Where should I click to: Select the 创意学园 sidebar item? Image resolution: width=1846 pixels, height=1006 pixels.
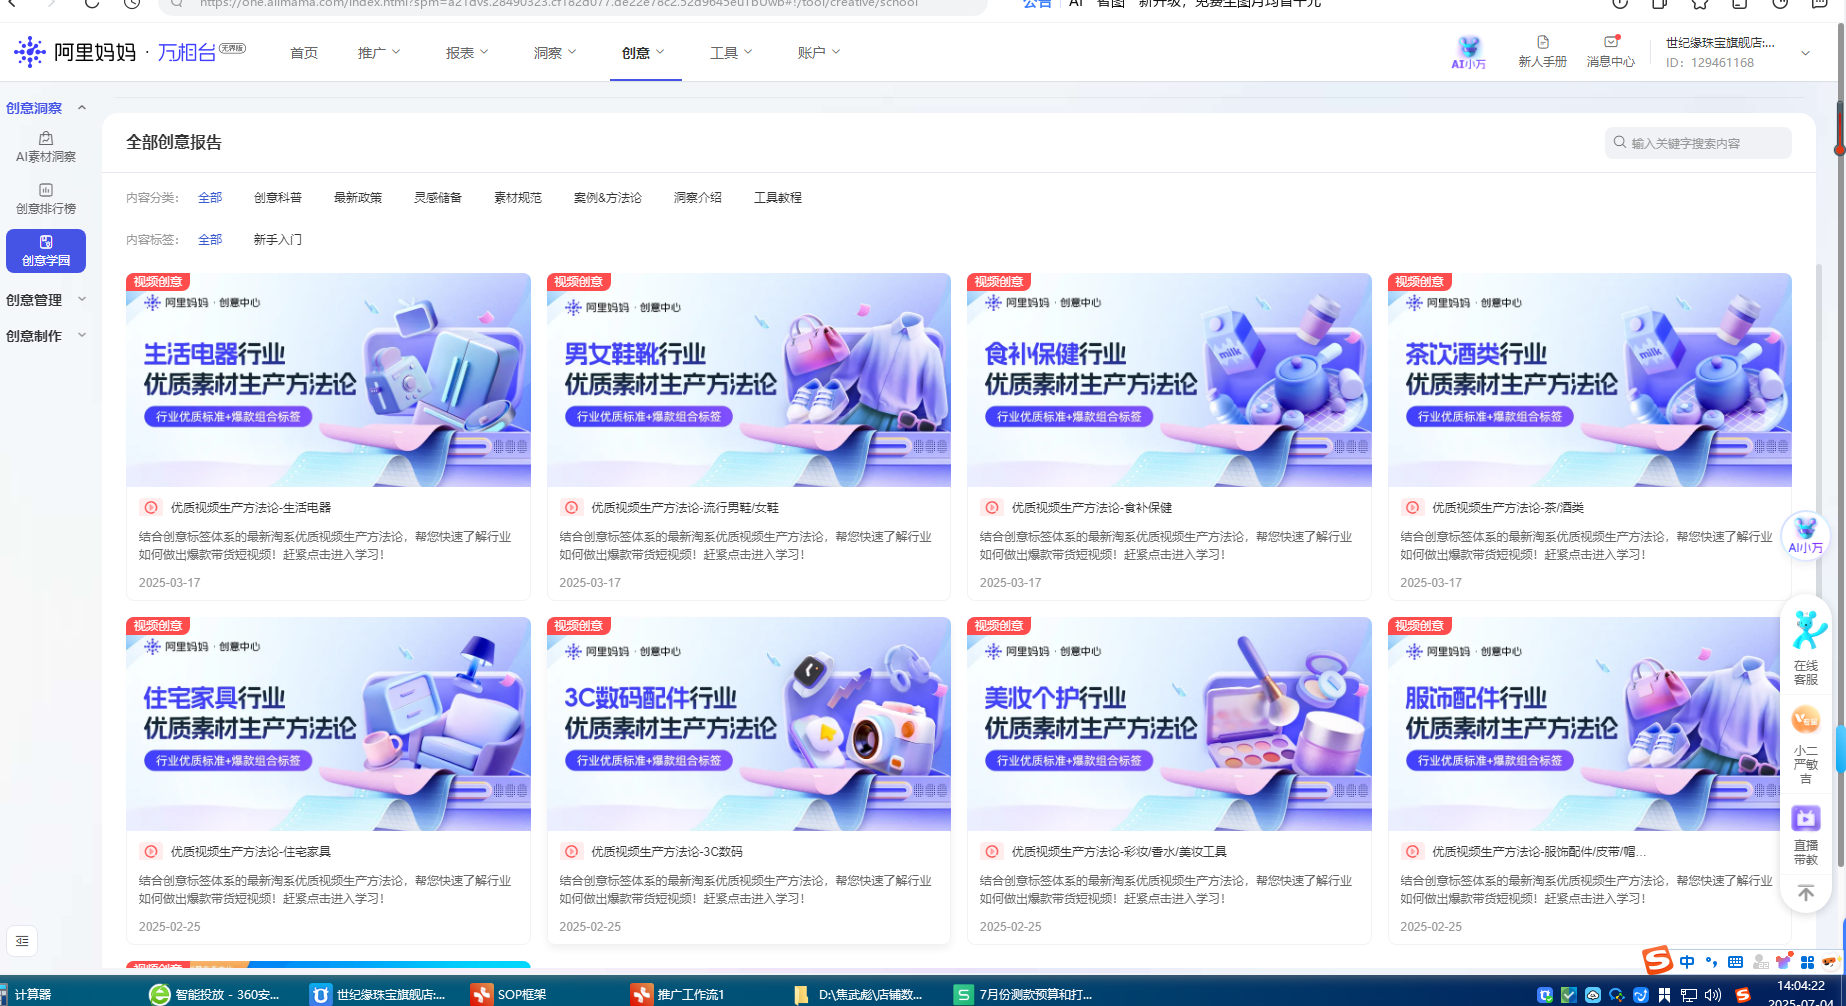46,250
